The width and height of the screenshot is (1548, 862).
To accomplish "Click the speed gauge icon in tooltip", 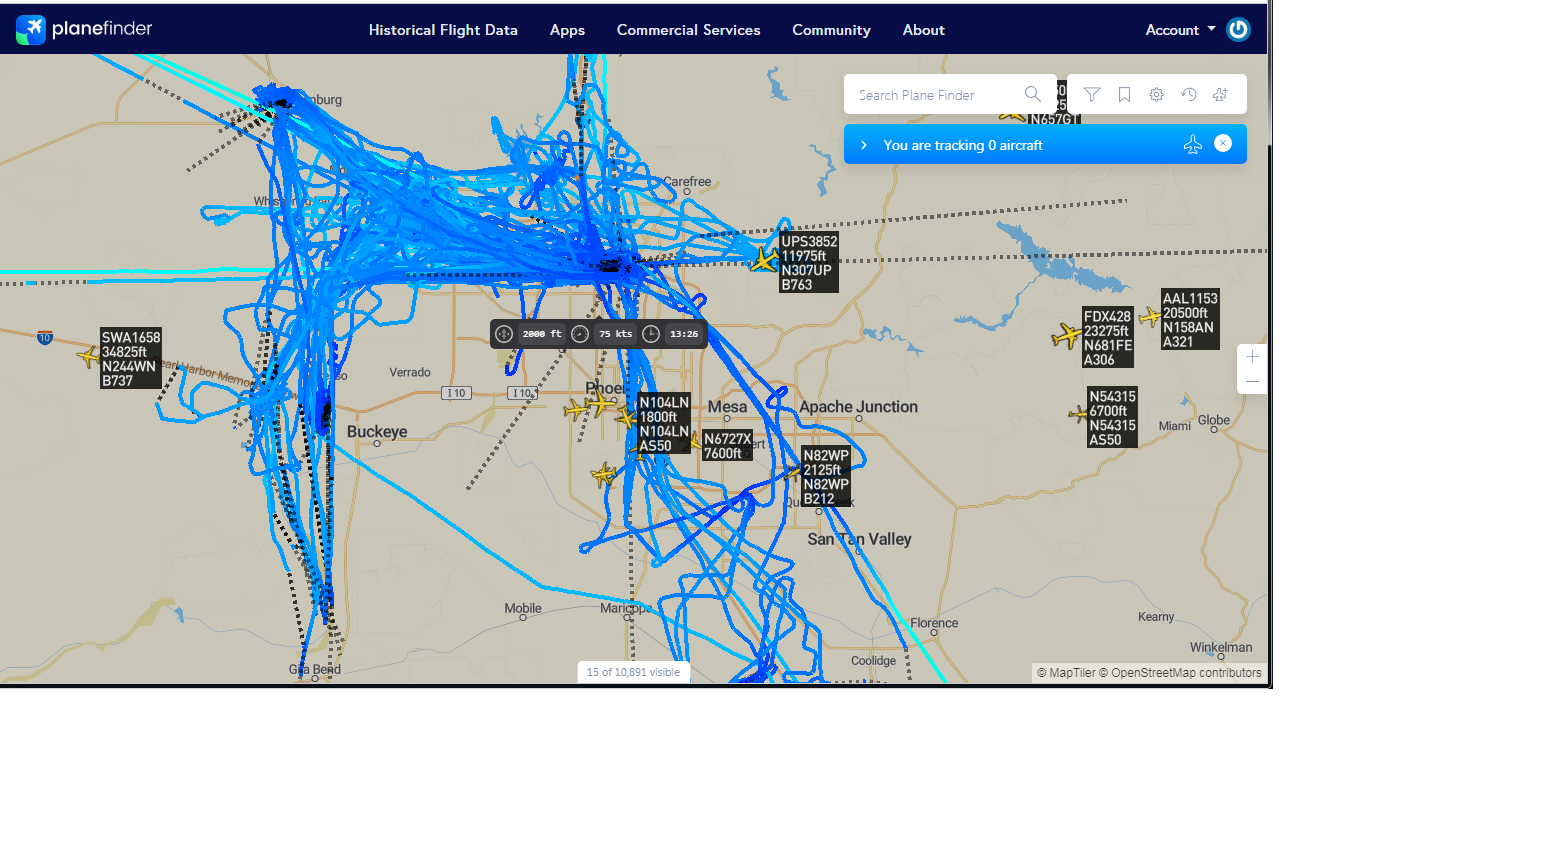I will pos(580,334).
